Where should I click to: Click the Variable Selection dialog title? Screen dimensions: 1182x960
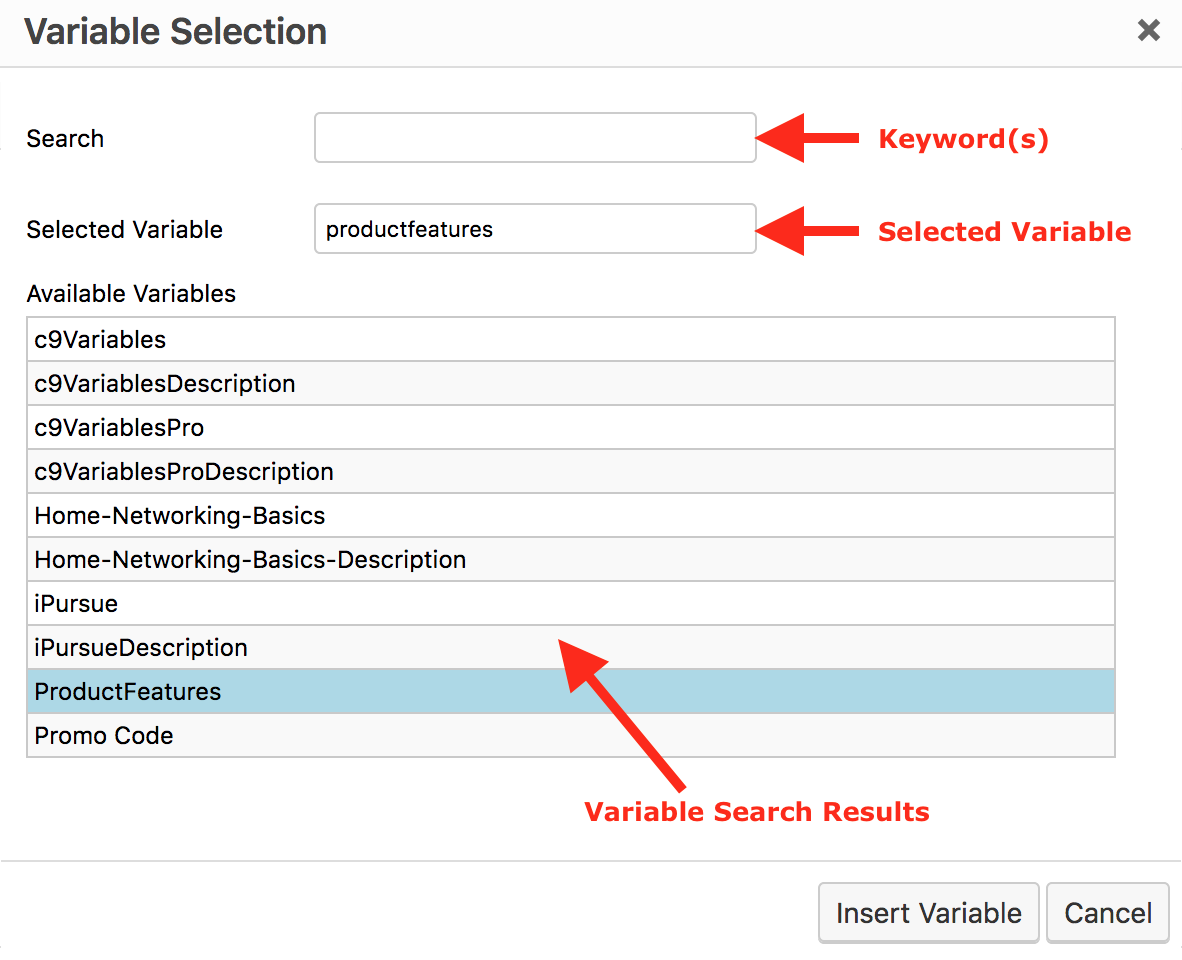pyautogui.click(x=176, y=32)
